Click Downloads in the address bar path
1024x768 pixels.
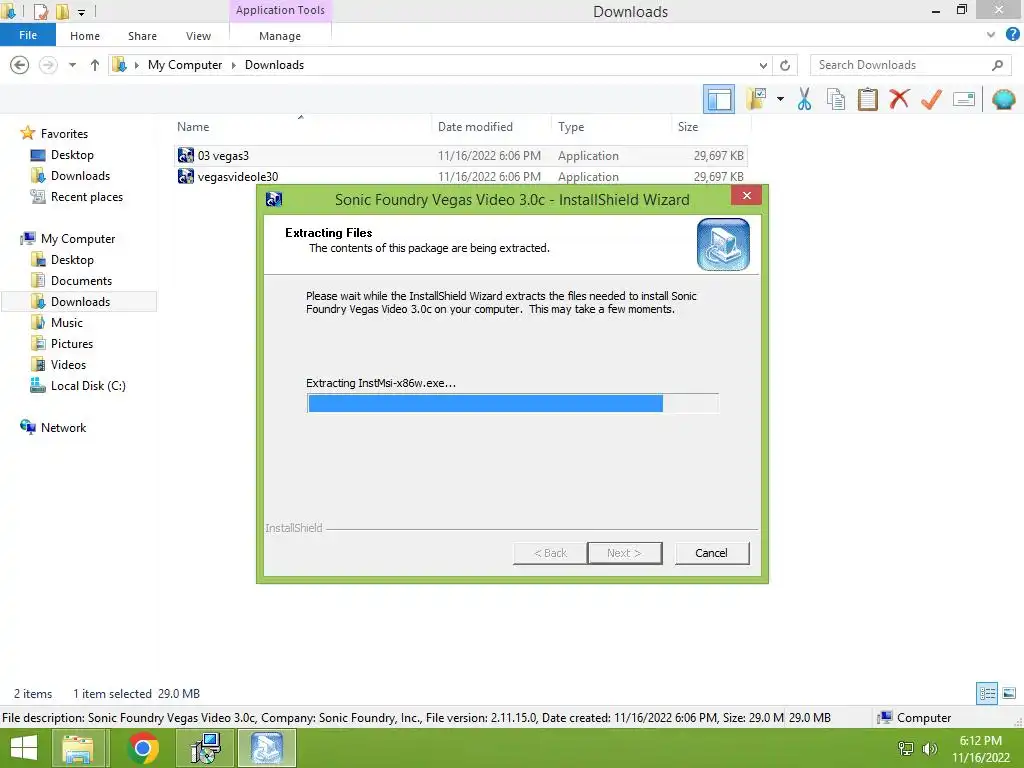point(274,65)
